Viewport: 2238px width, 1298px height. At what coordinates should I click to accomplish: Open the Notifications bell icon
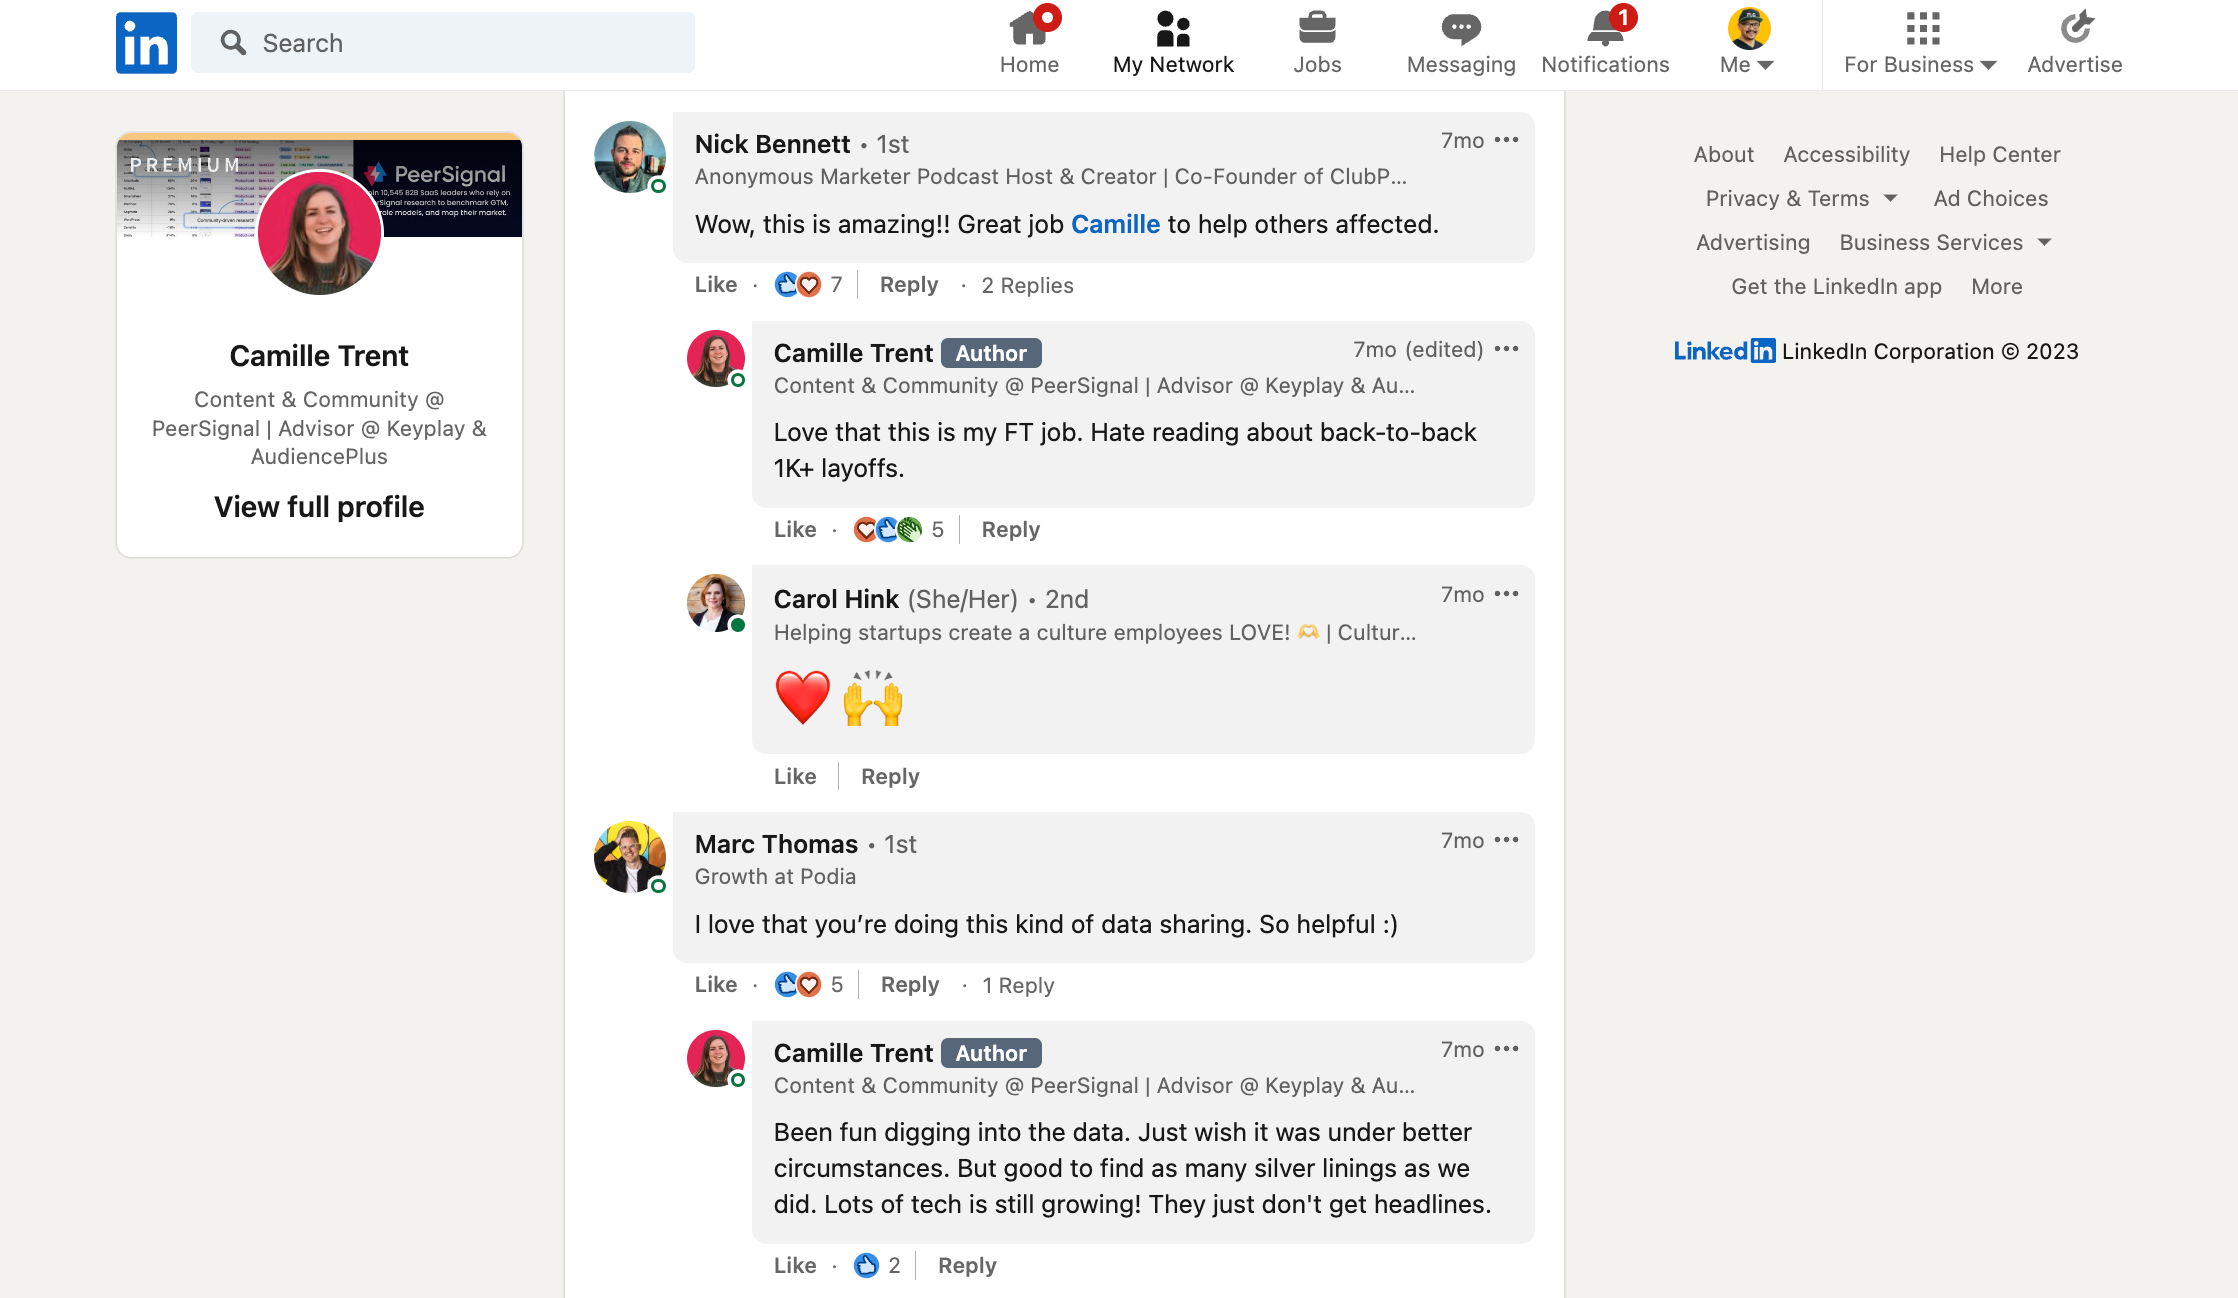point(1604,30)
